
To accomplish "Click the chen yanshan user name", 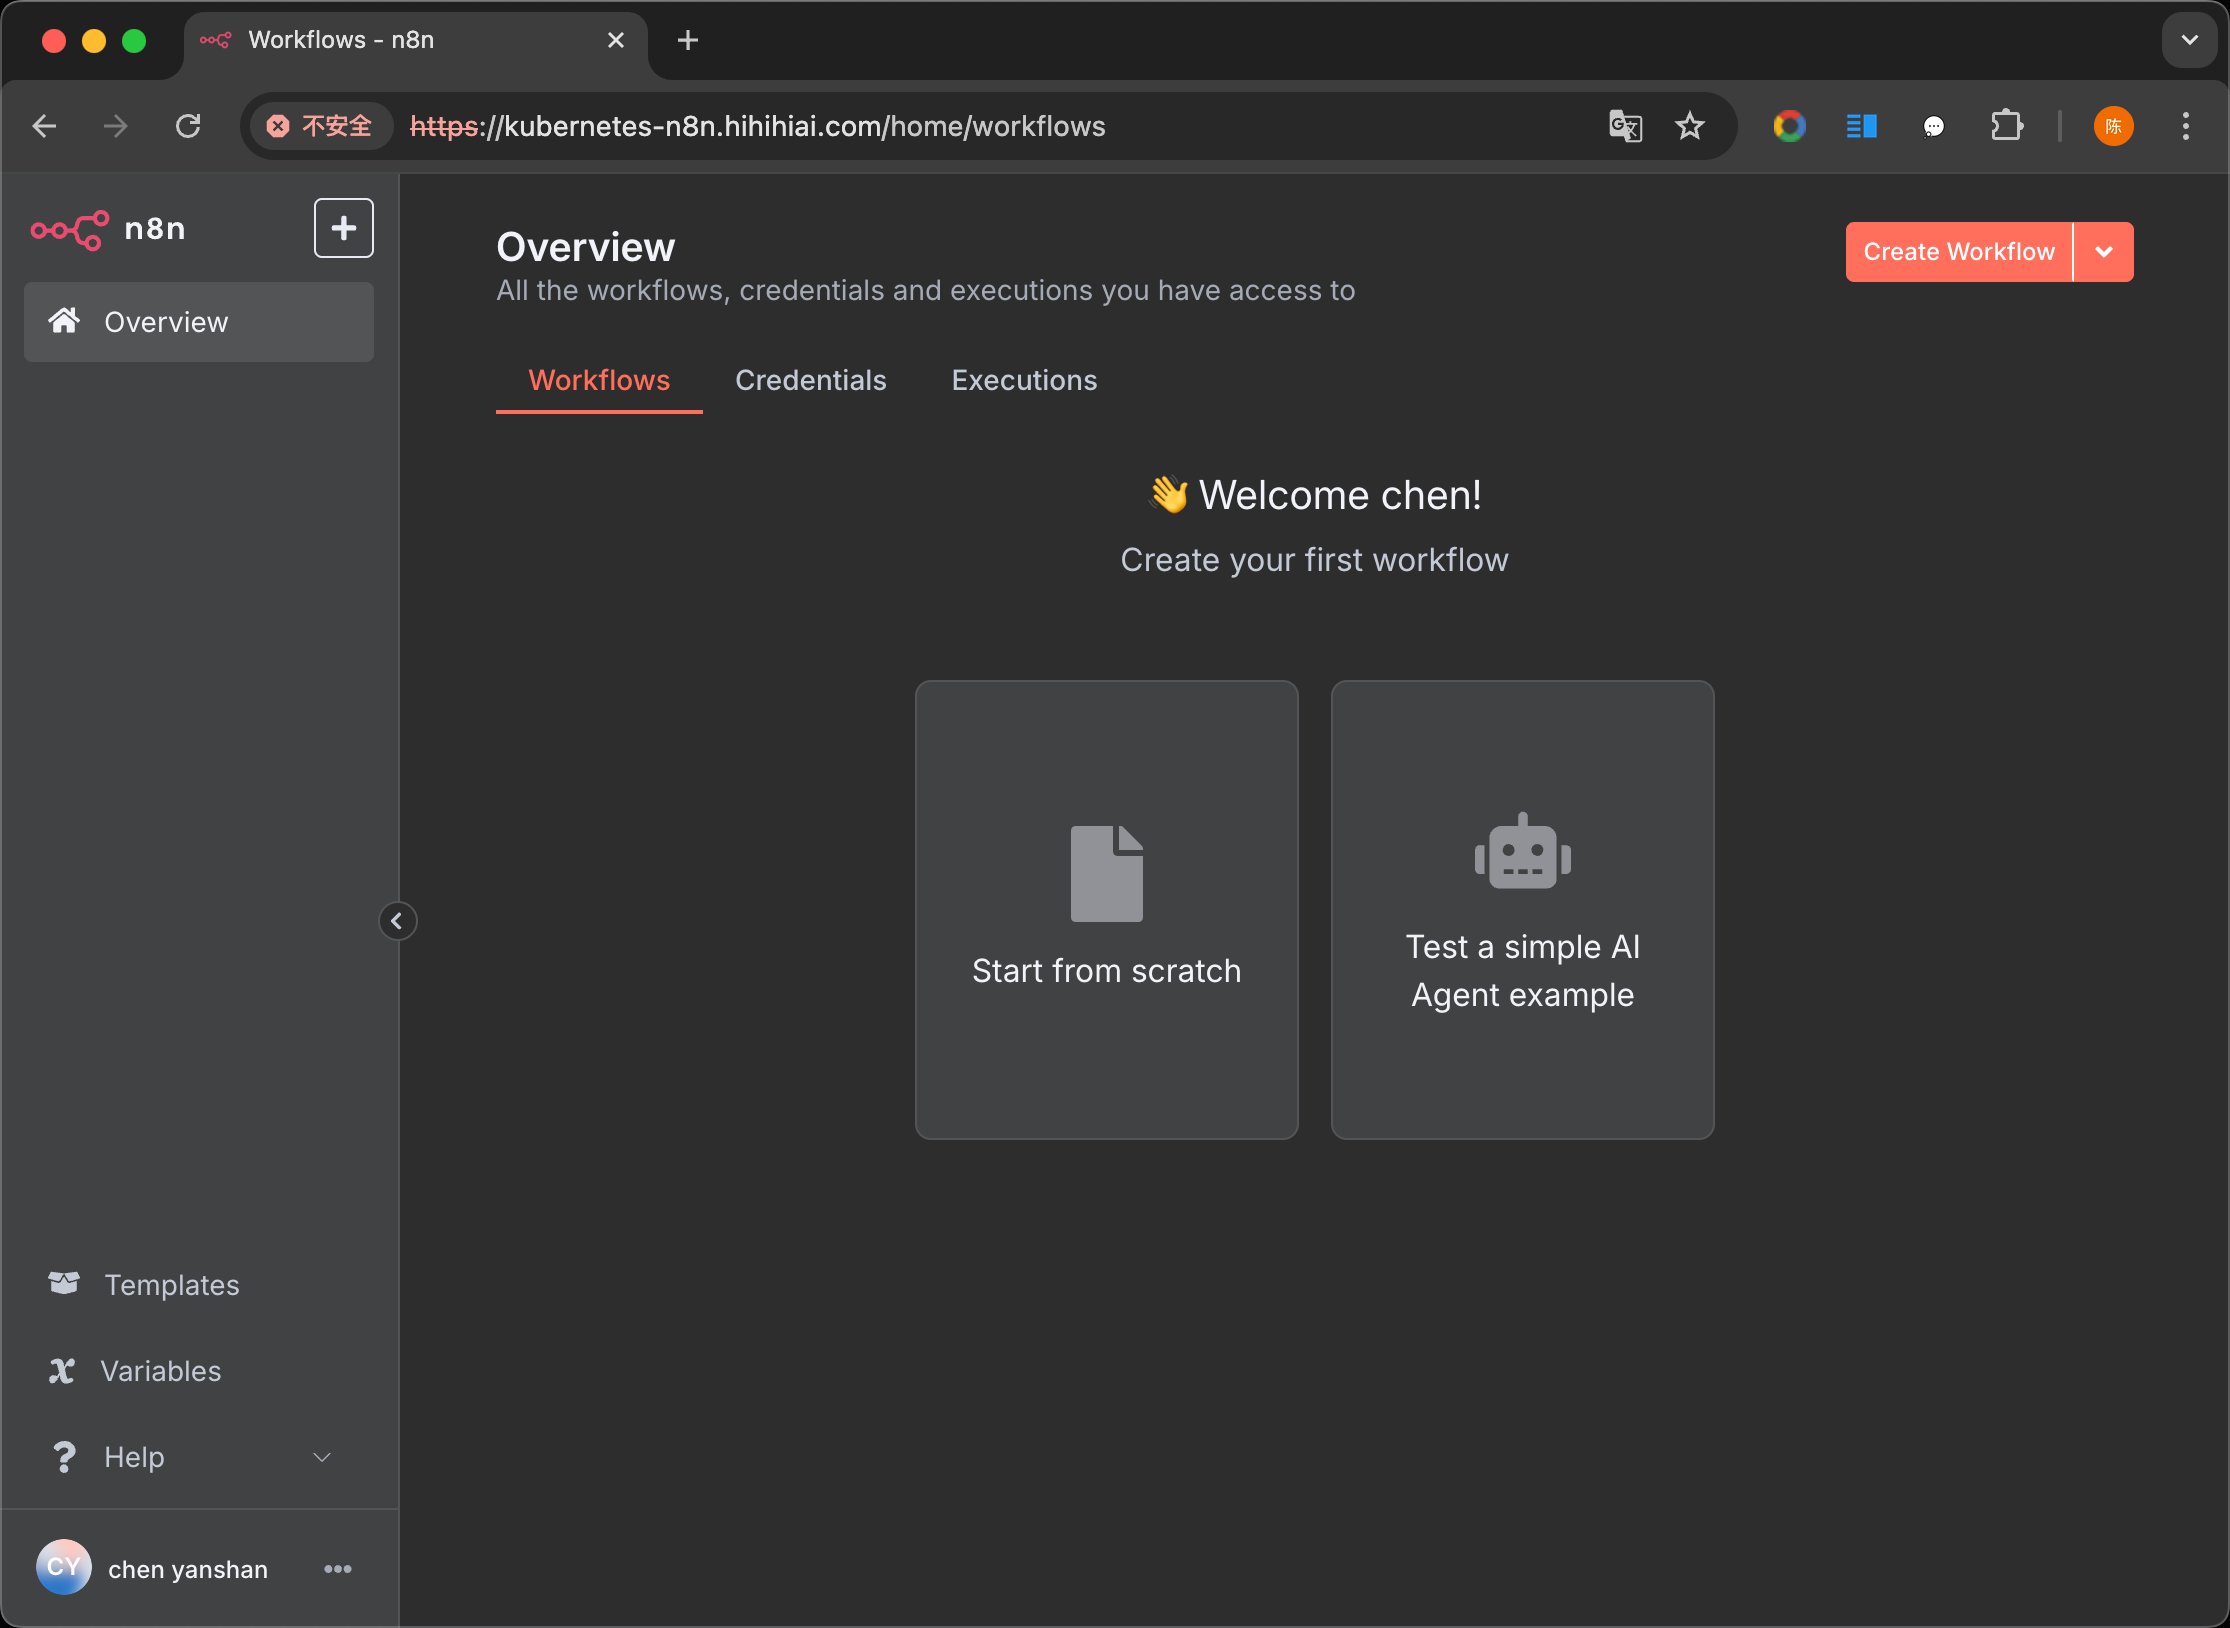I will 188,1569.
